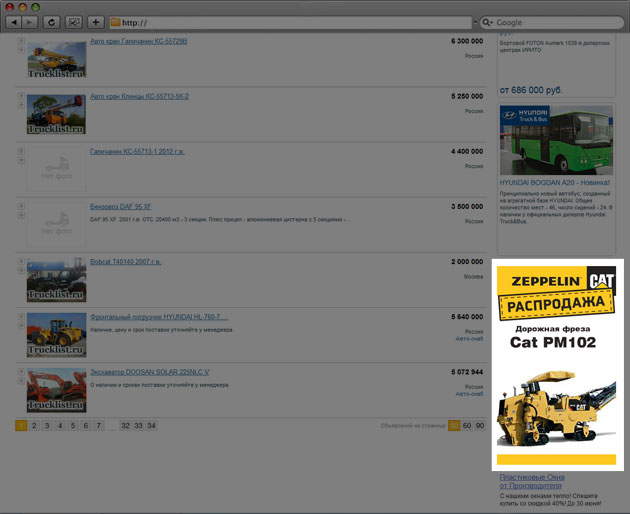Click the yellow crane thumbnail for Галичанин КС-55729В
This screenshot has height=514, width=630.
point(57,59)
